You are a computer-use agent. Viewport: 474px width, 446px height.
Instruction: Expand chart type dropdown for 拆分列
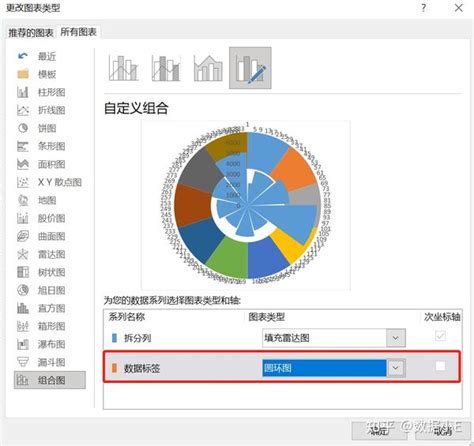point(396,338)
